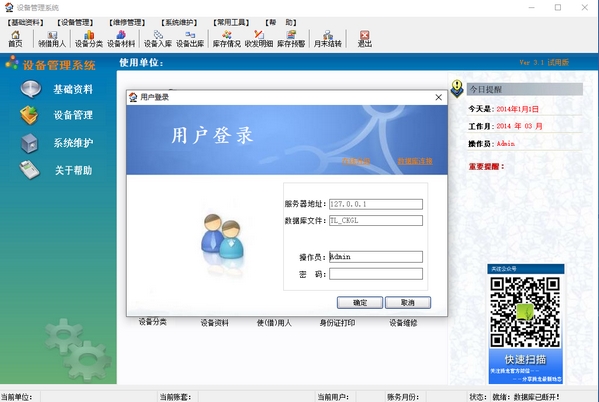This screenshot has height=402, width=599.
Task: Click the 服务器地址 field
Action: (x=376, y=204)
